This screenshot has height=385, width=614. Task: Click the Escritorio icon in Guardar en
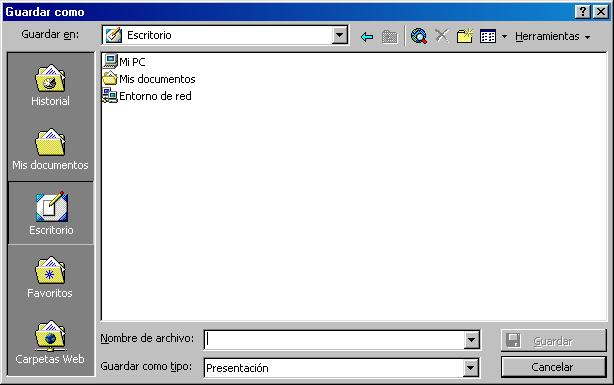pos(114,35)
